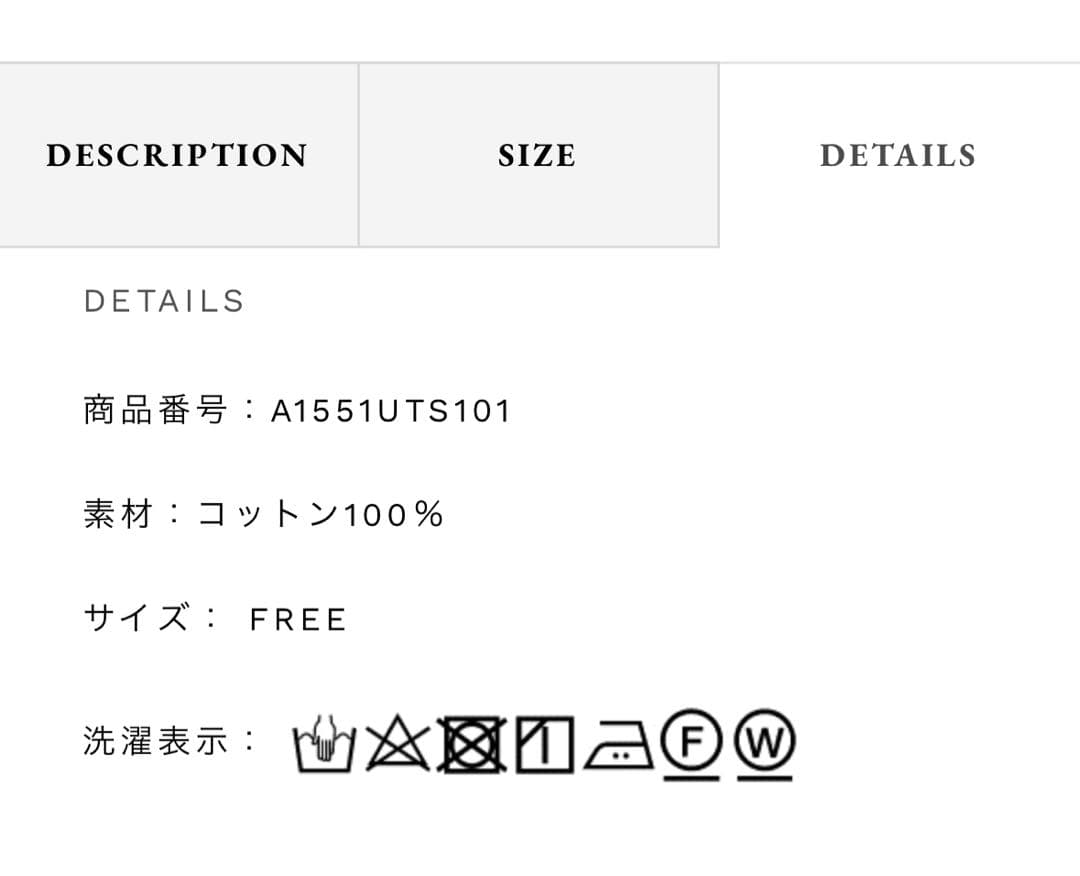Click the do-not-tumble-dry crossed square symbol

(471, 745)
